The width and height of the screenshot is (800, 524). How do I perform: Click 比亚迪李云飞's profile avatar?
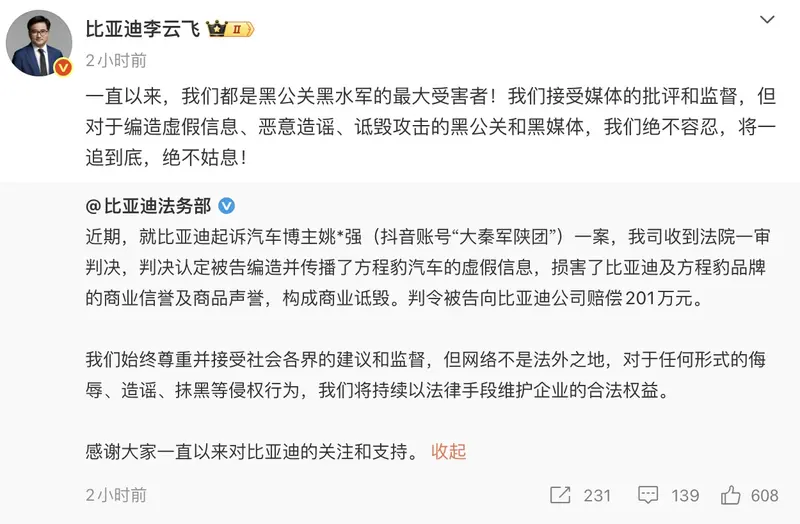[x=40, y=44]
